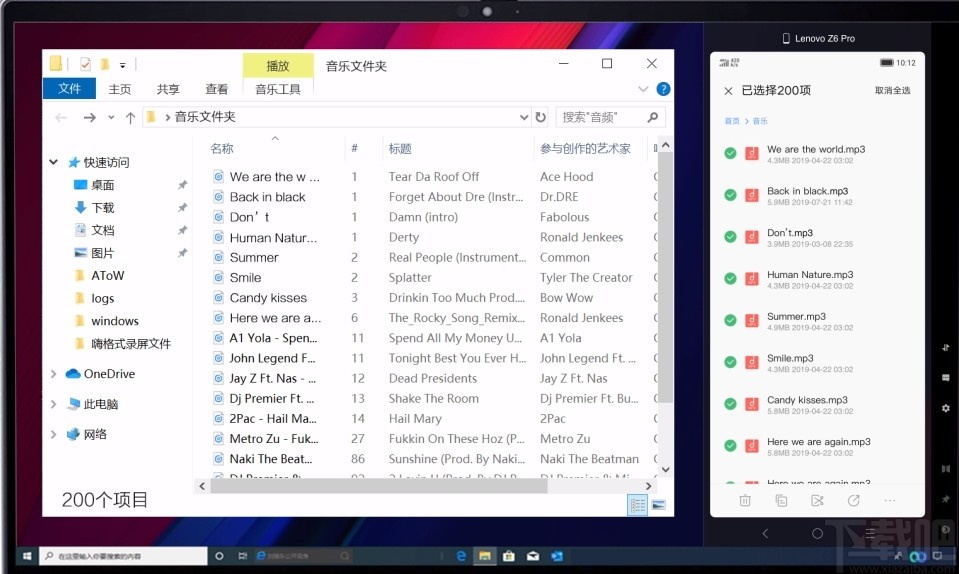Launch Edge browser from taskbar
This screenshot has width=959, height=574.
pyautogui.click(x=461, y=556)
